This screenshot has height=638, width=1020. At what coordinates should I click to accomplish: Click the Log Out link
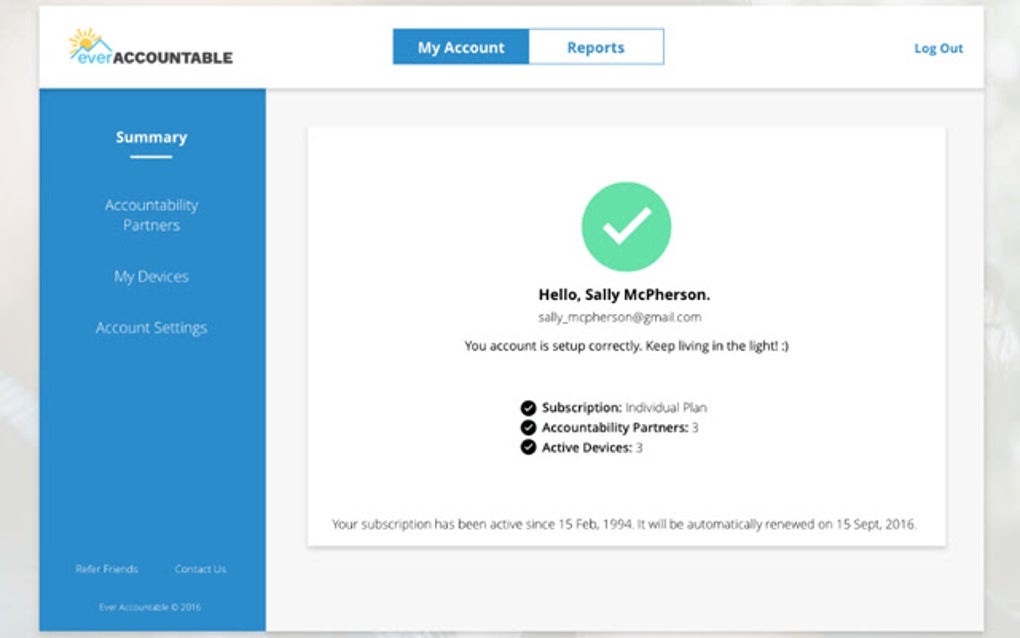click(938, 48)
